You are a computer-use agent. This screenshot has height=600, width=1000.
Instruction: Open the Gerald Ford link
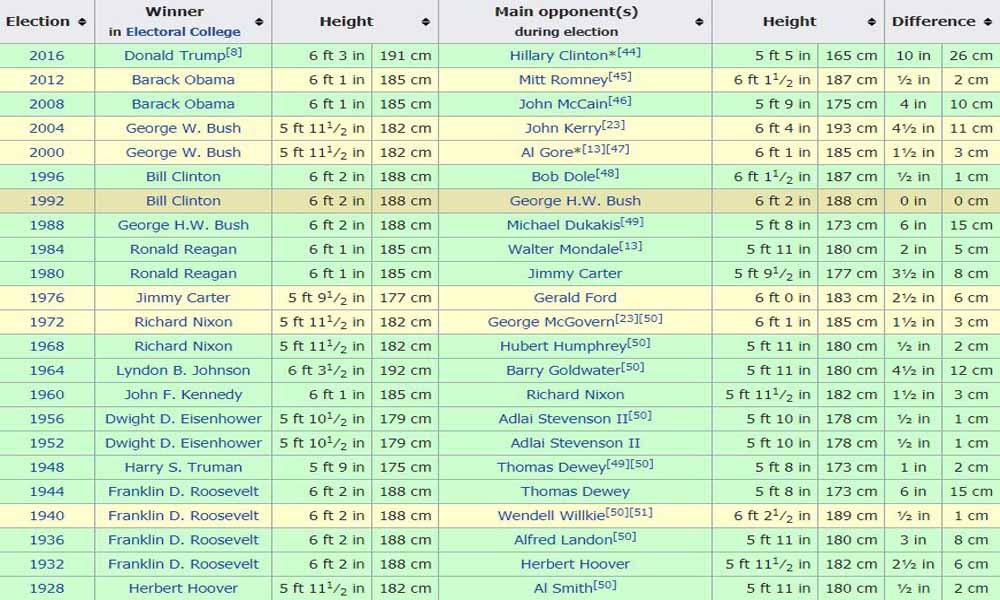click(x=575, y=298)
